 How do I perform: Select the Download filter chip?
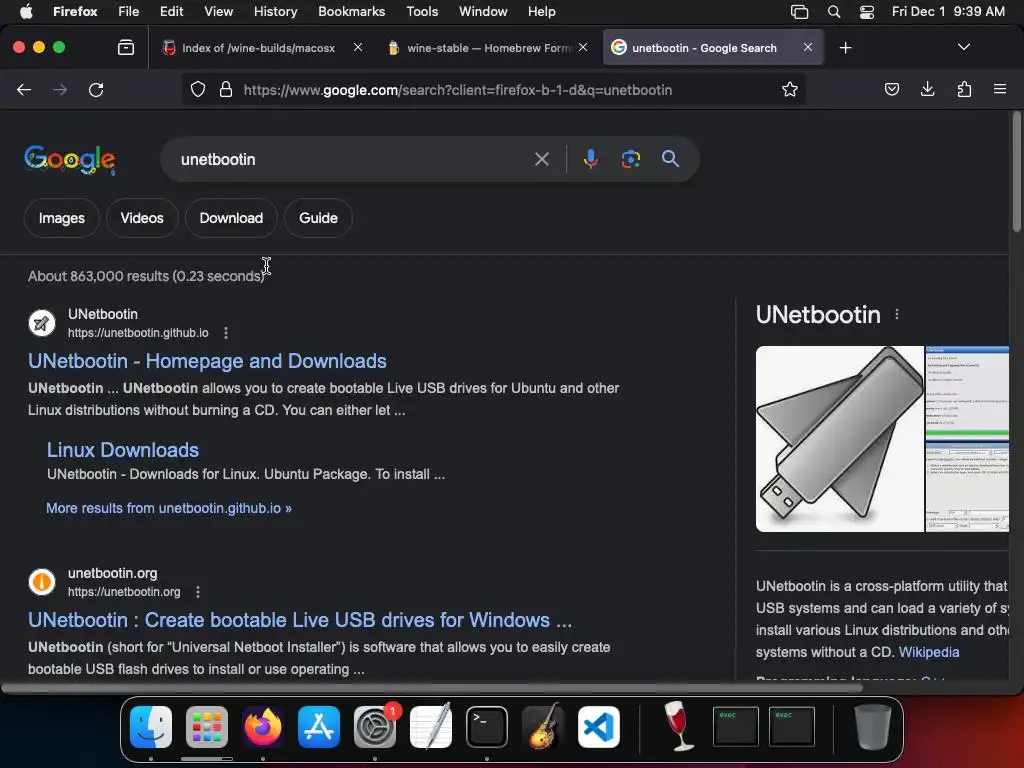pos(231,218)
